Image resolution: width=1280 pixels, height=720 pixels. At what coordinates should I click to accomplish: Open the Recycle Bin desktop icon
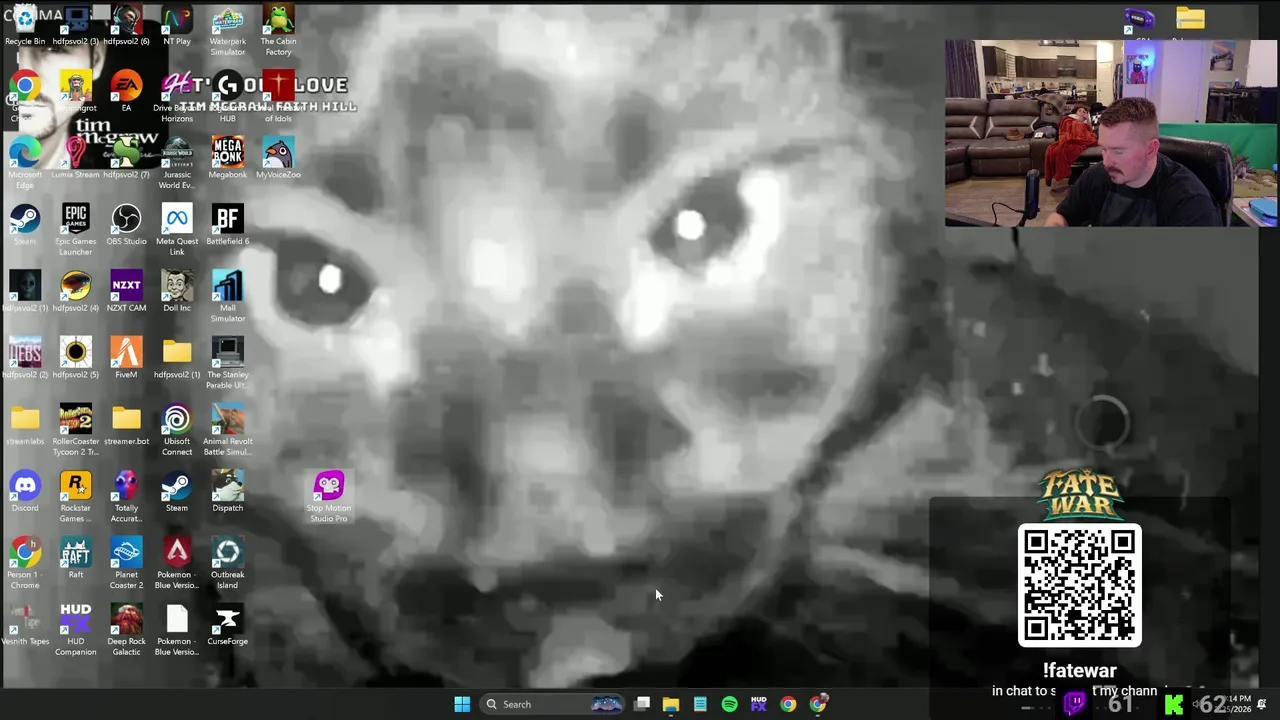(x=25, y=26)
